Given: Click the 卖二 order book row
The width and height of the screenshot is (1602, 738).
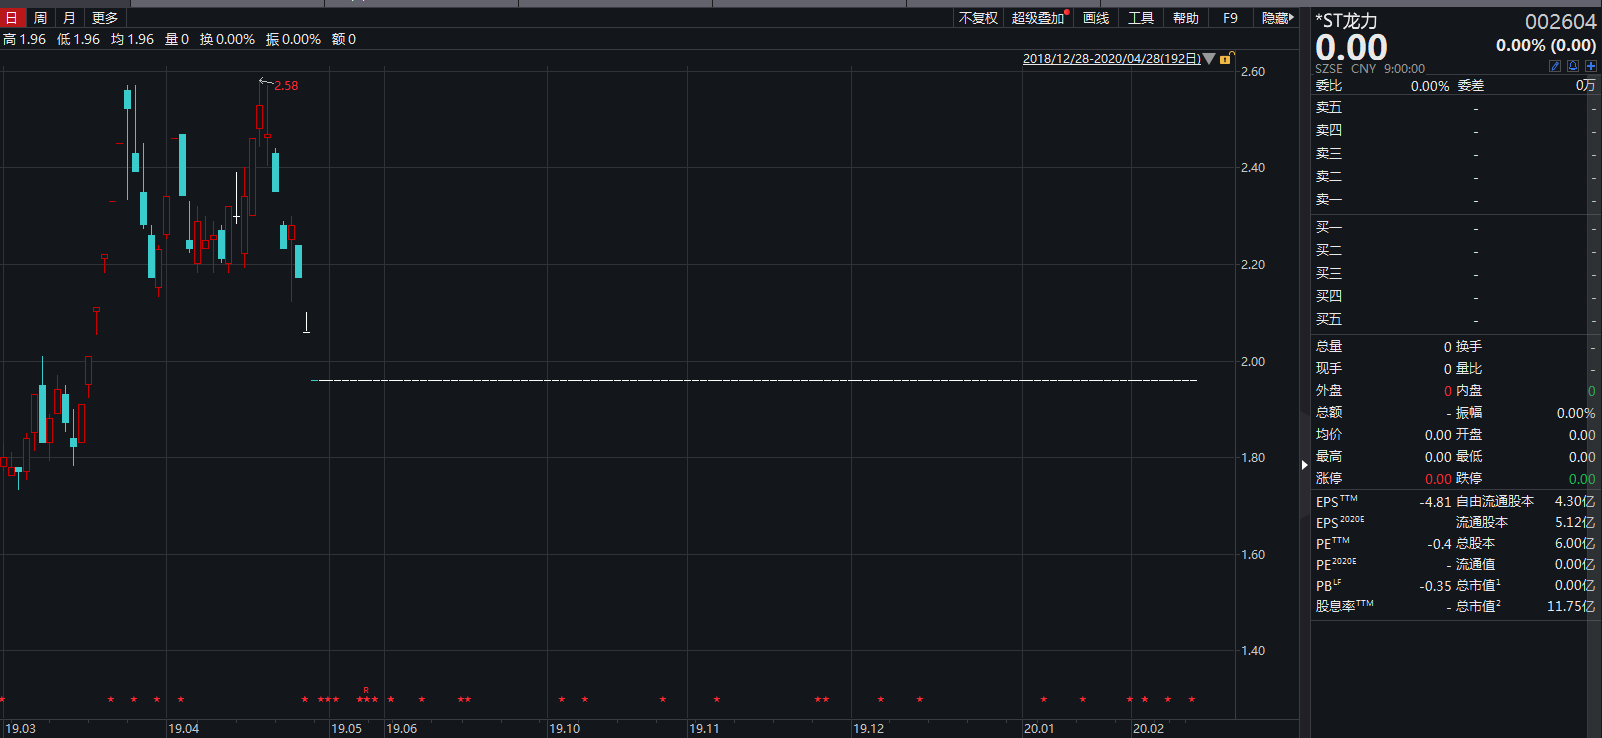Looking at the screenshot, I should [x=1456, y=177].
